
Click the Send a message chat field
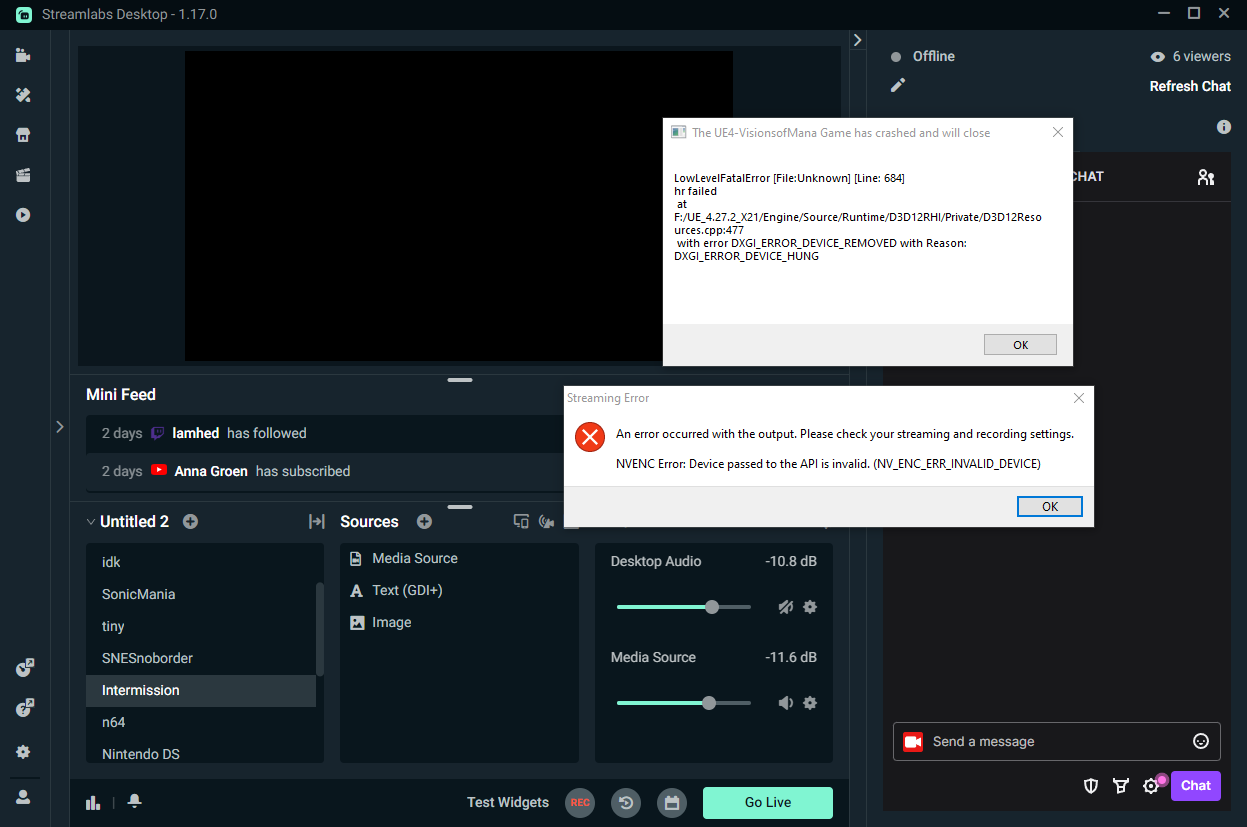pyautogui.click(x=1057, y=742)
